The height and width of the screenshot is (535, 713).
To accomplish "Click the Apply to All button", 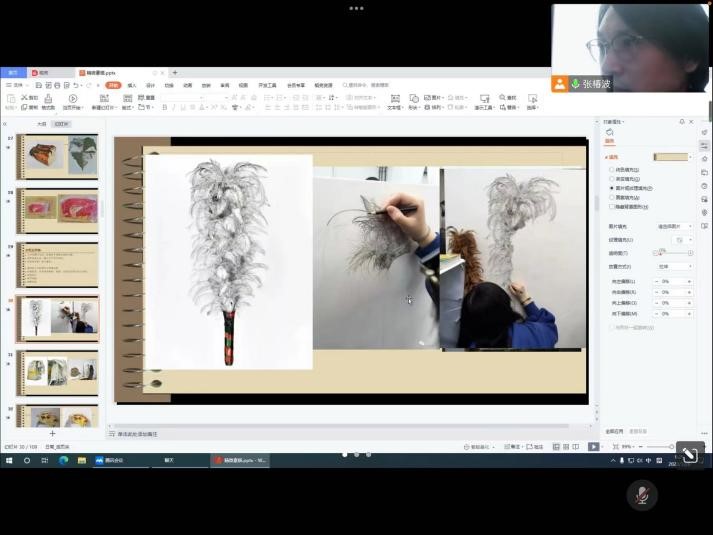I will pyautogui.click(x=614, y=431).
